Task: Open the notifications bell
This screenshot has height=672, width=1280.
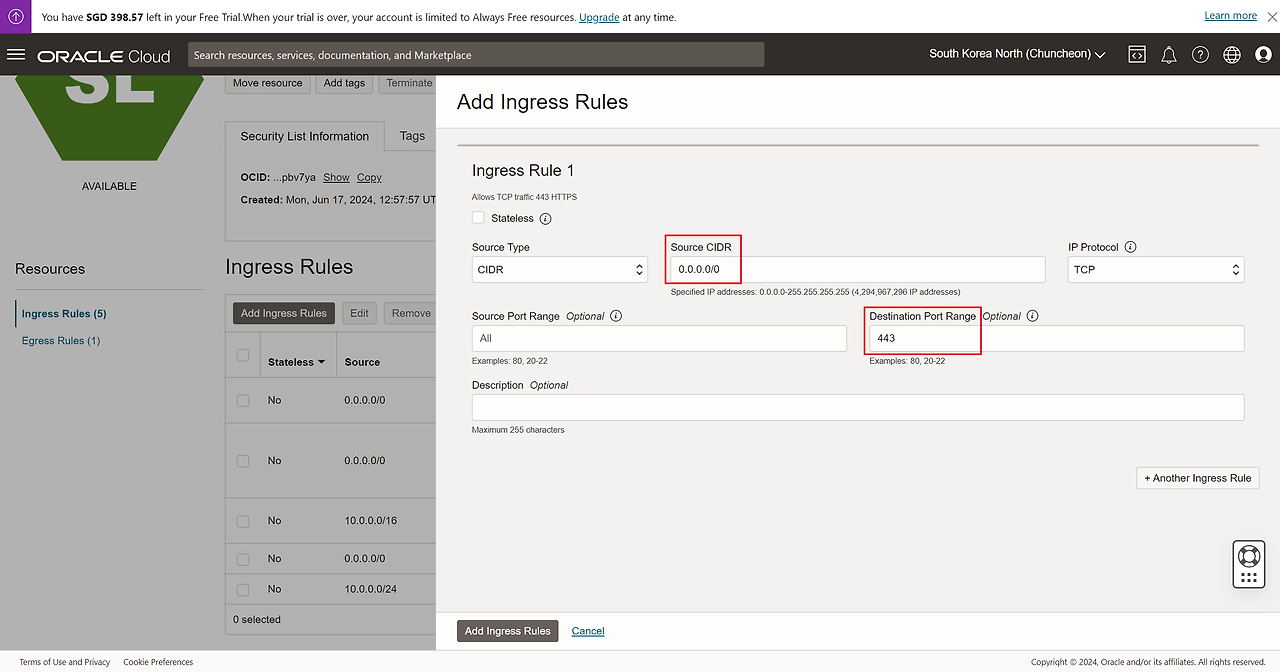Action: click(1168, 55)
